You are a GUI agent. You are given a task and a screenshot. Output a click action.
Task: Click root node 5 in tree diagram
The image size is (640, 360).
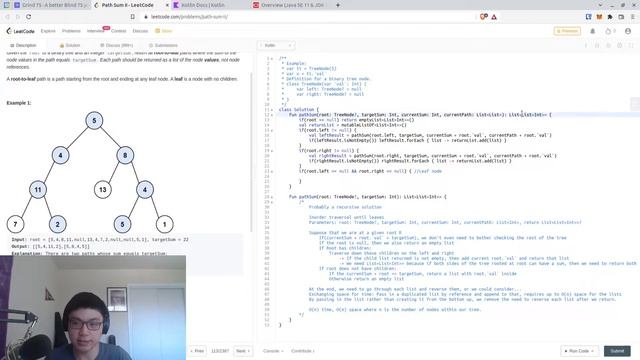click(94, 121)
